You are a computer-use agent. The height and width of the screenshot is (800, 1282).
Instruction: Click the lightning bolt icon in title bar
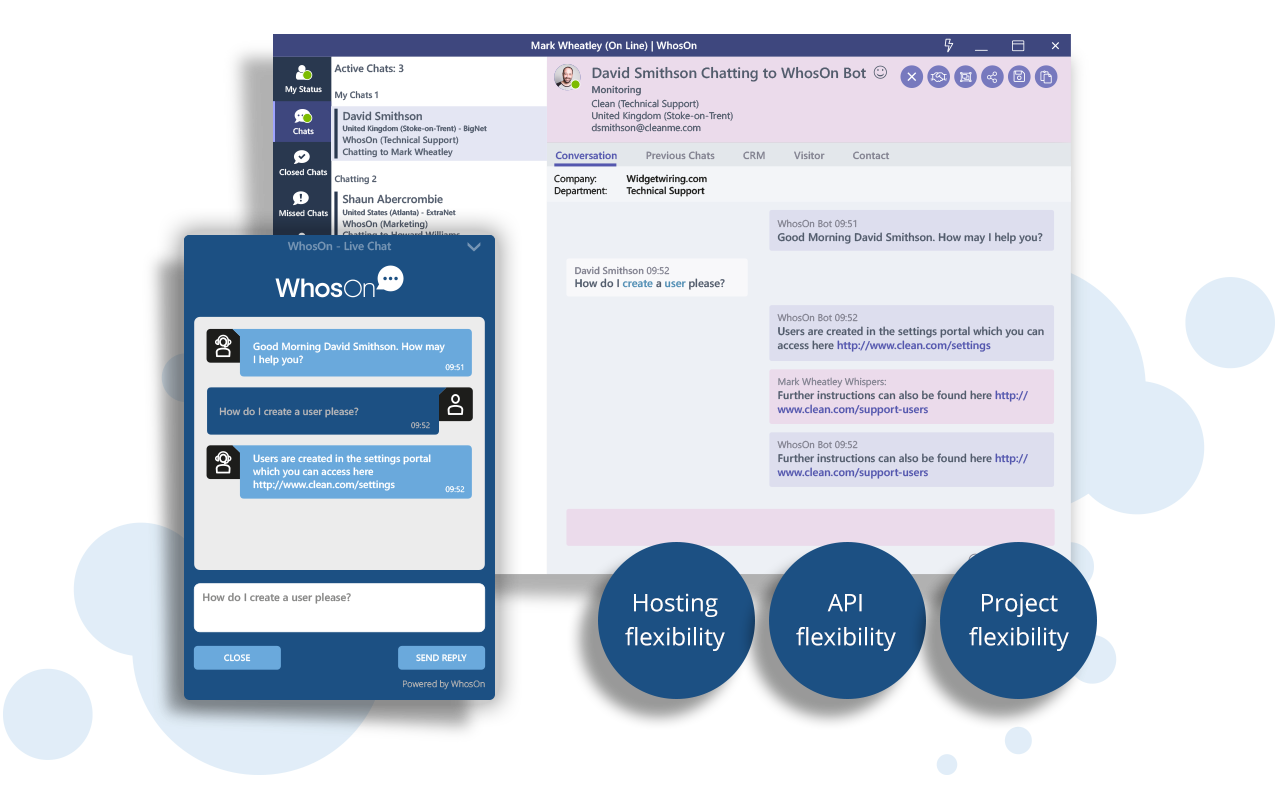pos(949,46)
